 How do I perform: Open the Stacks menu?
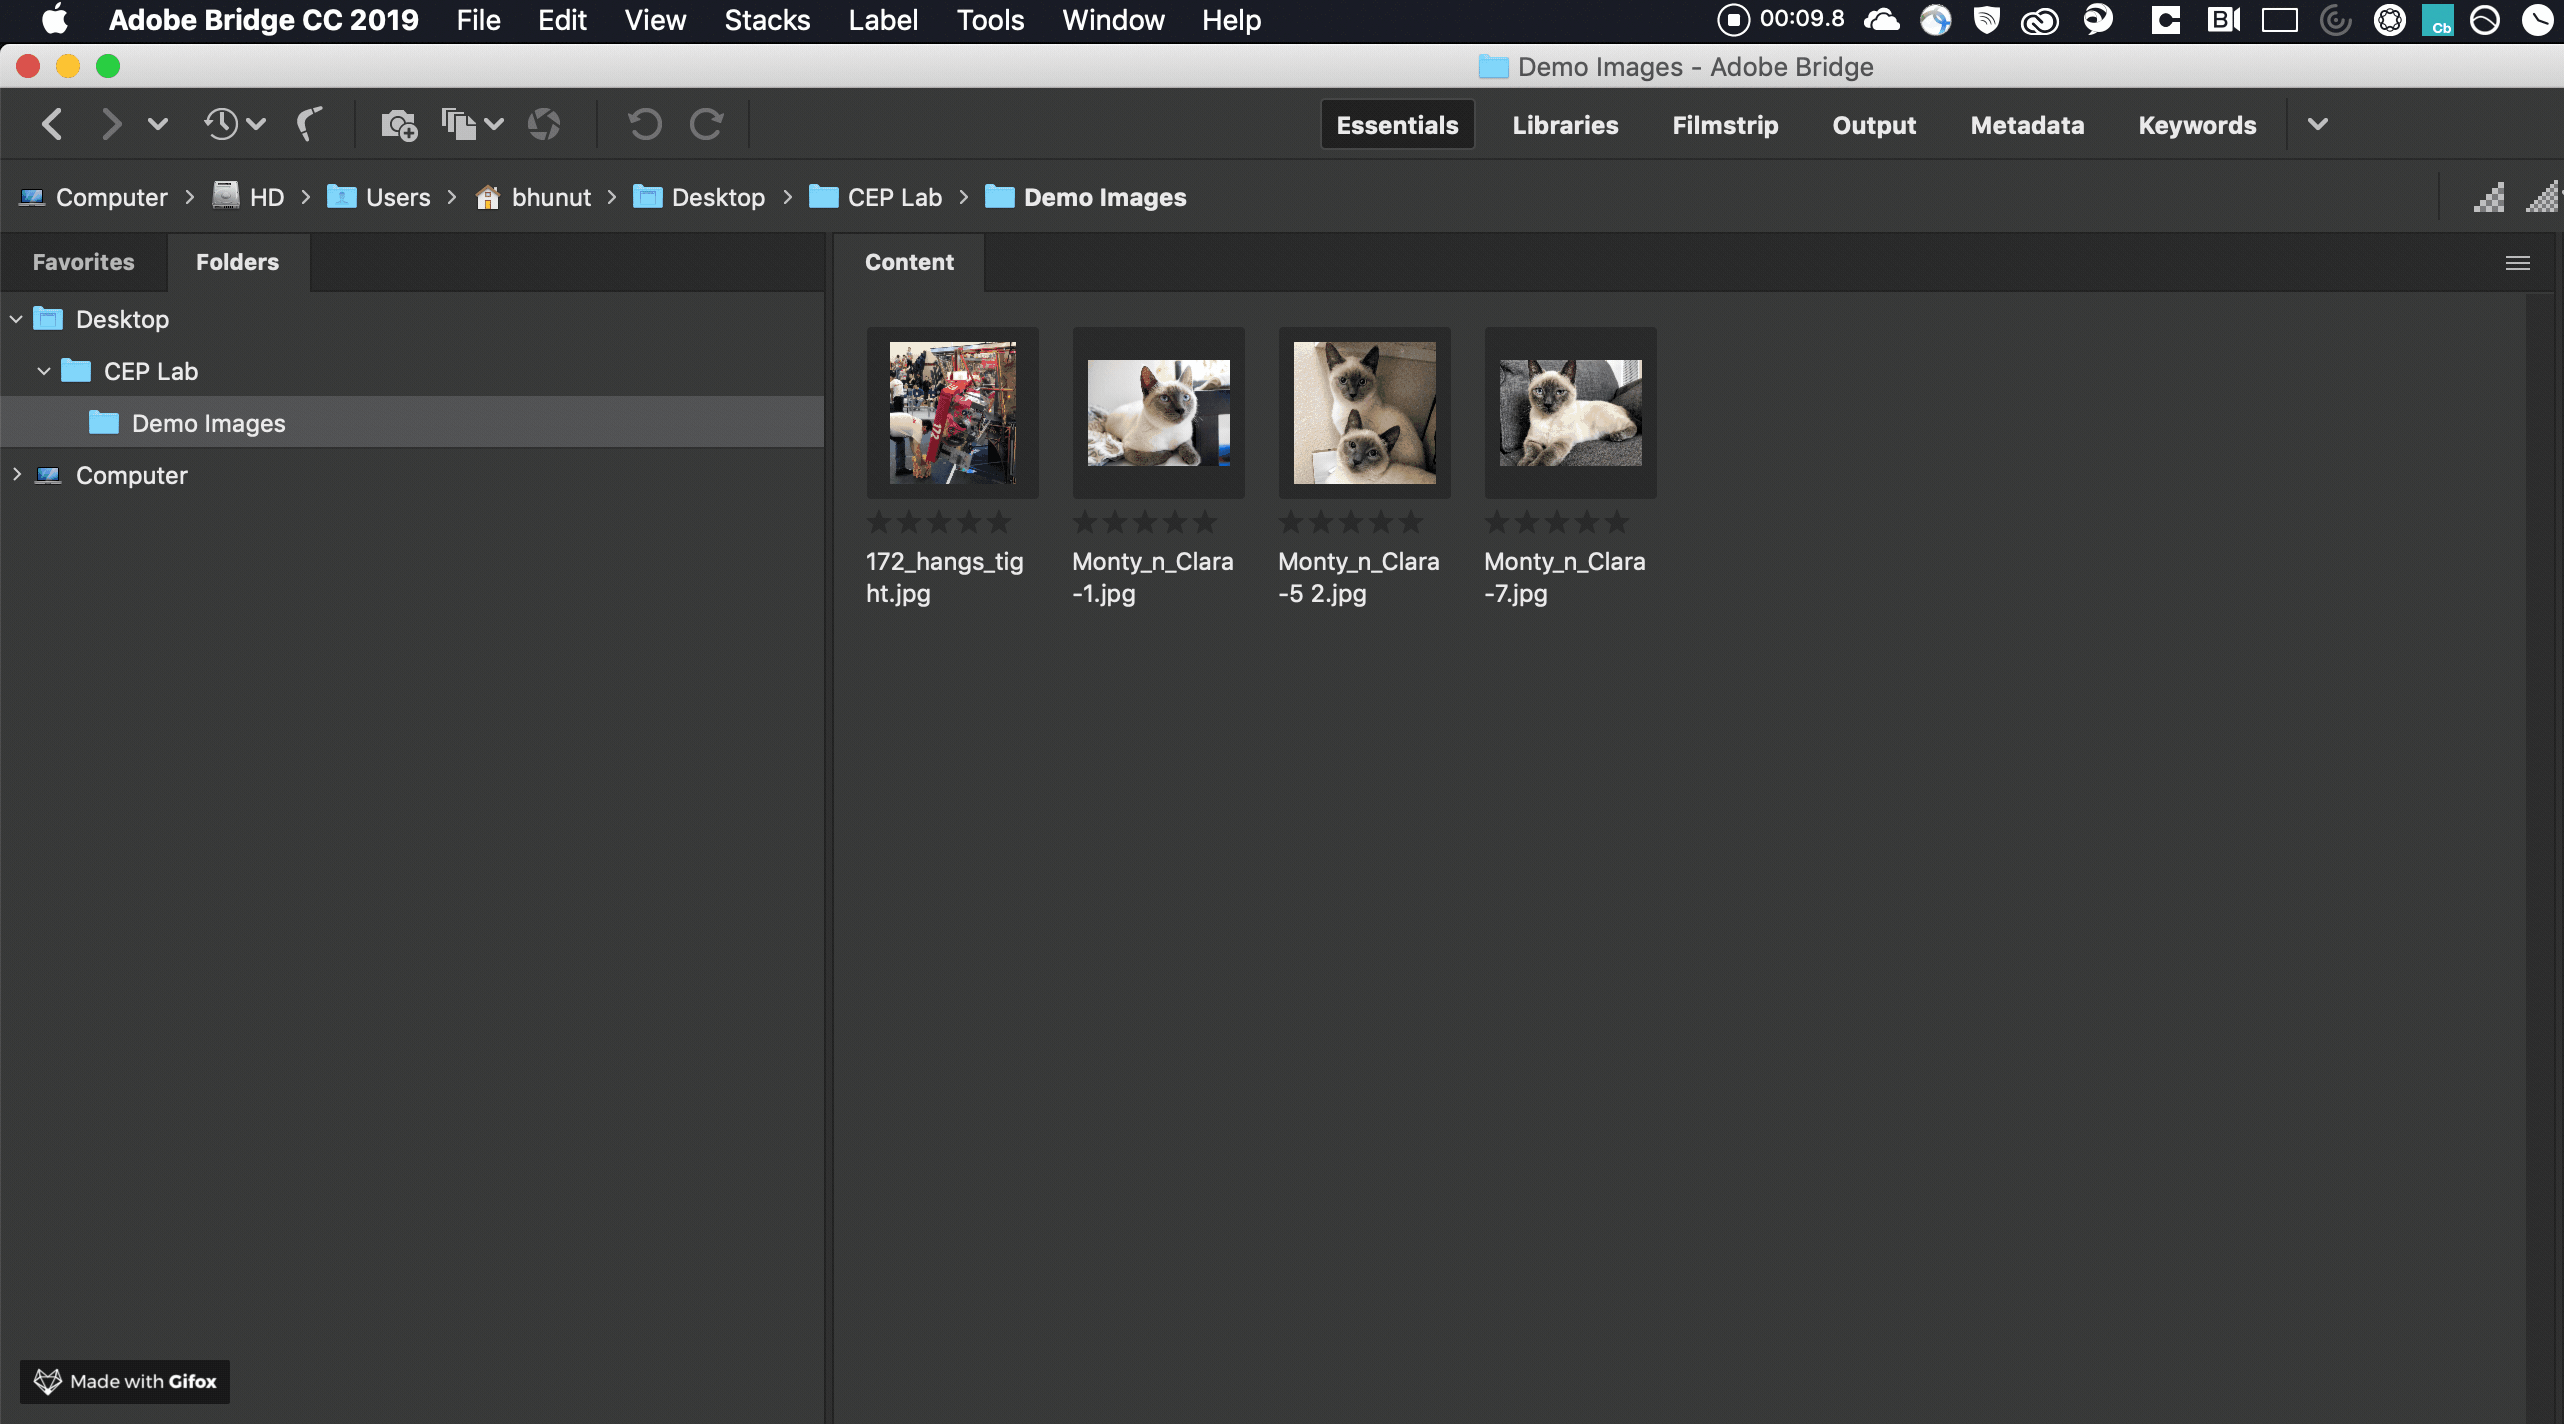point(767,20)
